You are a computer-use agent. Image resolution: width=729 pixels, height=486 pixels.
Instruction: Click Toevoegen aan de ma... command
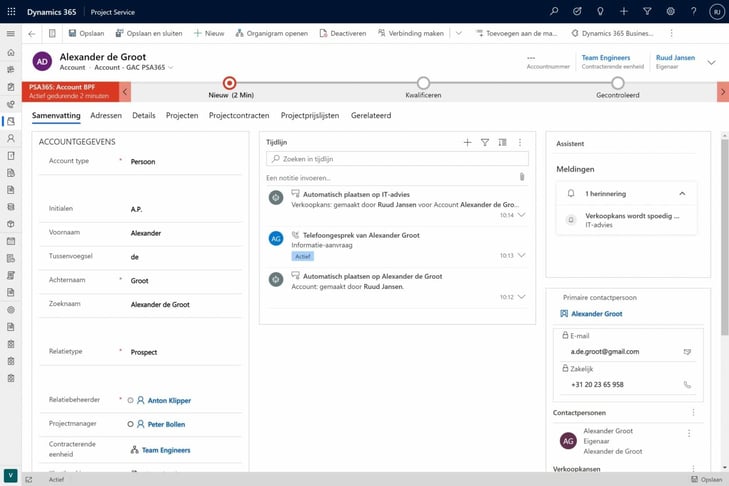tap(517, 33)
